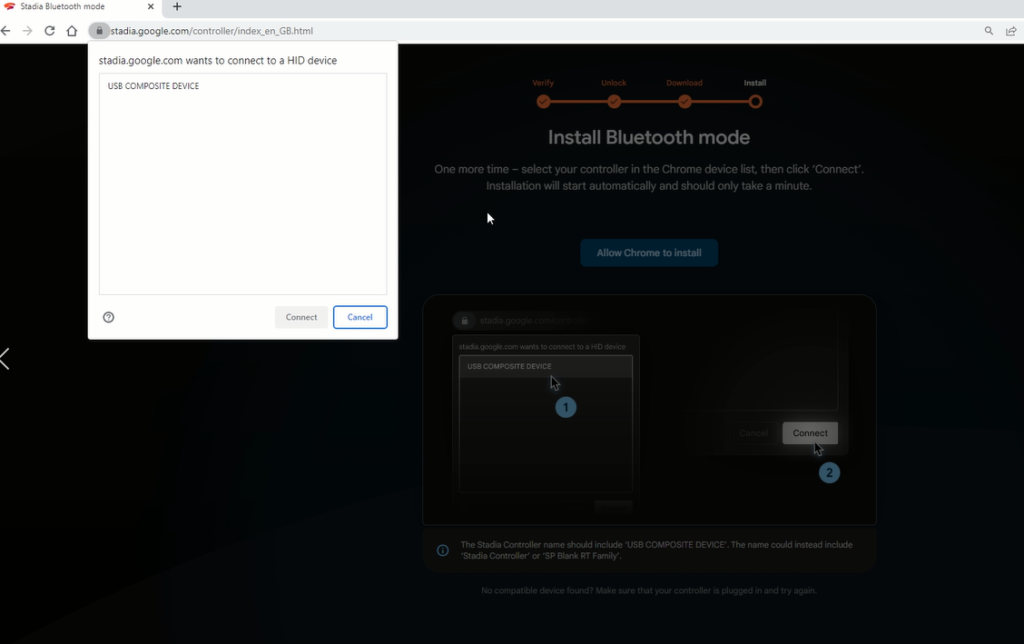Select the Stadia Bluetooth mode tab
This screenshot has height=644, width=1024.
pyautogui.click(x=70, y=7)
